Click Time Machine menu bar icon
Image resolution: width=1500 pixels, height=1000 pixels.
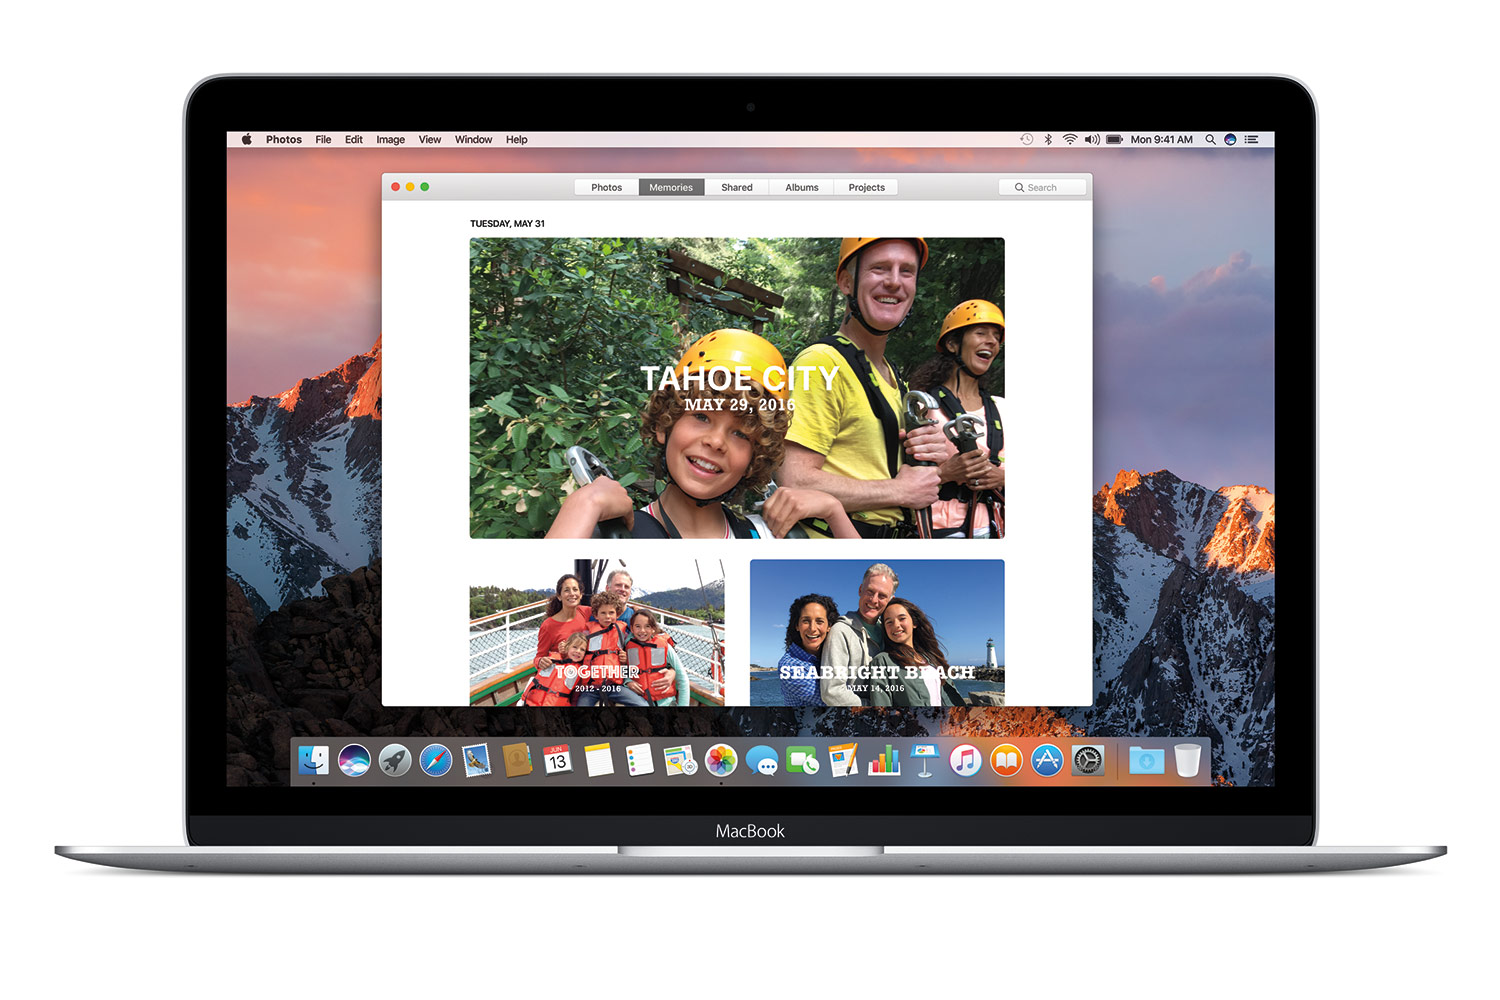[x=1026, y=140]
